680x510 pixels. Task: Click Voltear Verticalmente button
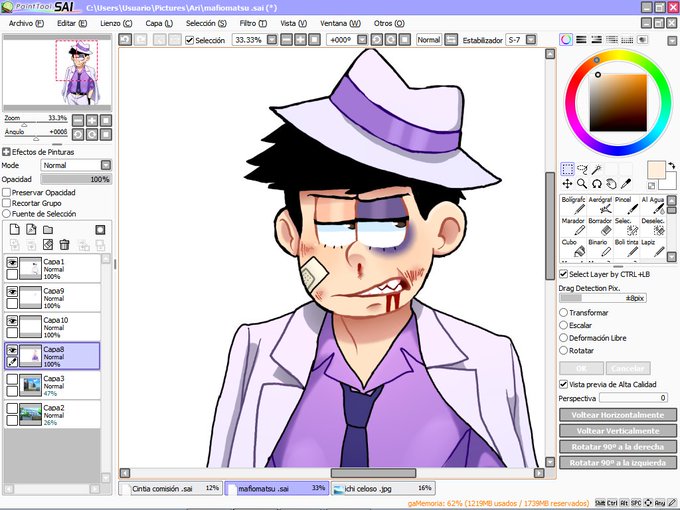(x=618, y=431)
